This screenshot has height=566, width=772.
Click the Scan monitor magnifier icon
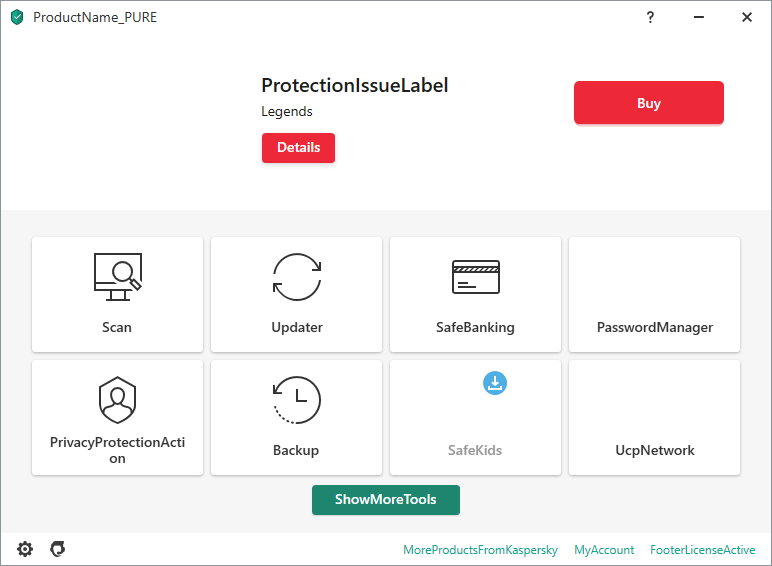(x=117, y=276)
